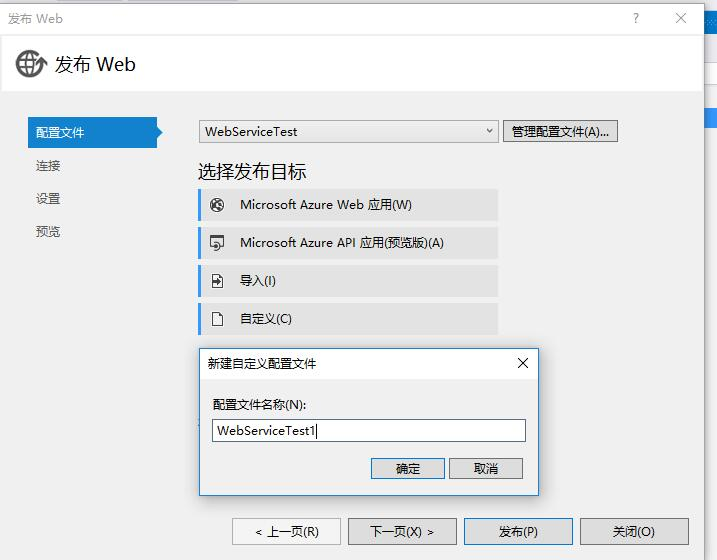Click 管理配置文件(A)... button
Viewport: 717px width, 560px height.
pyautogui.click(x=560, y=132)
